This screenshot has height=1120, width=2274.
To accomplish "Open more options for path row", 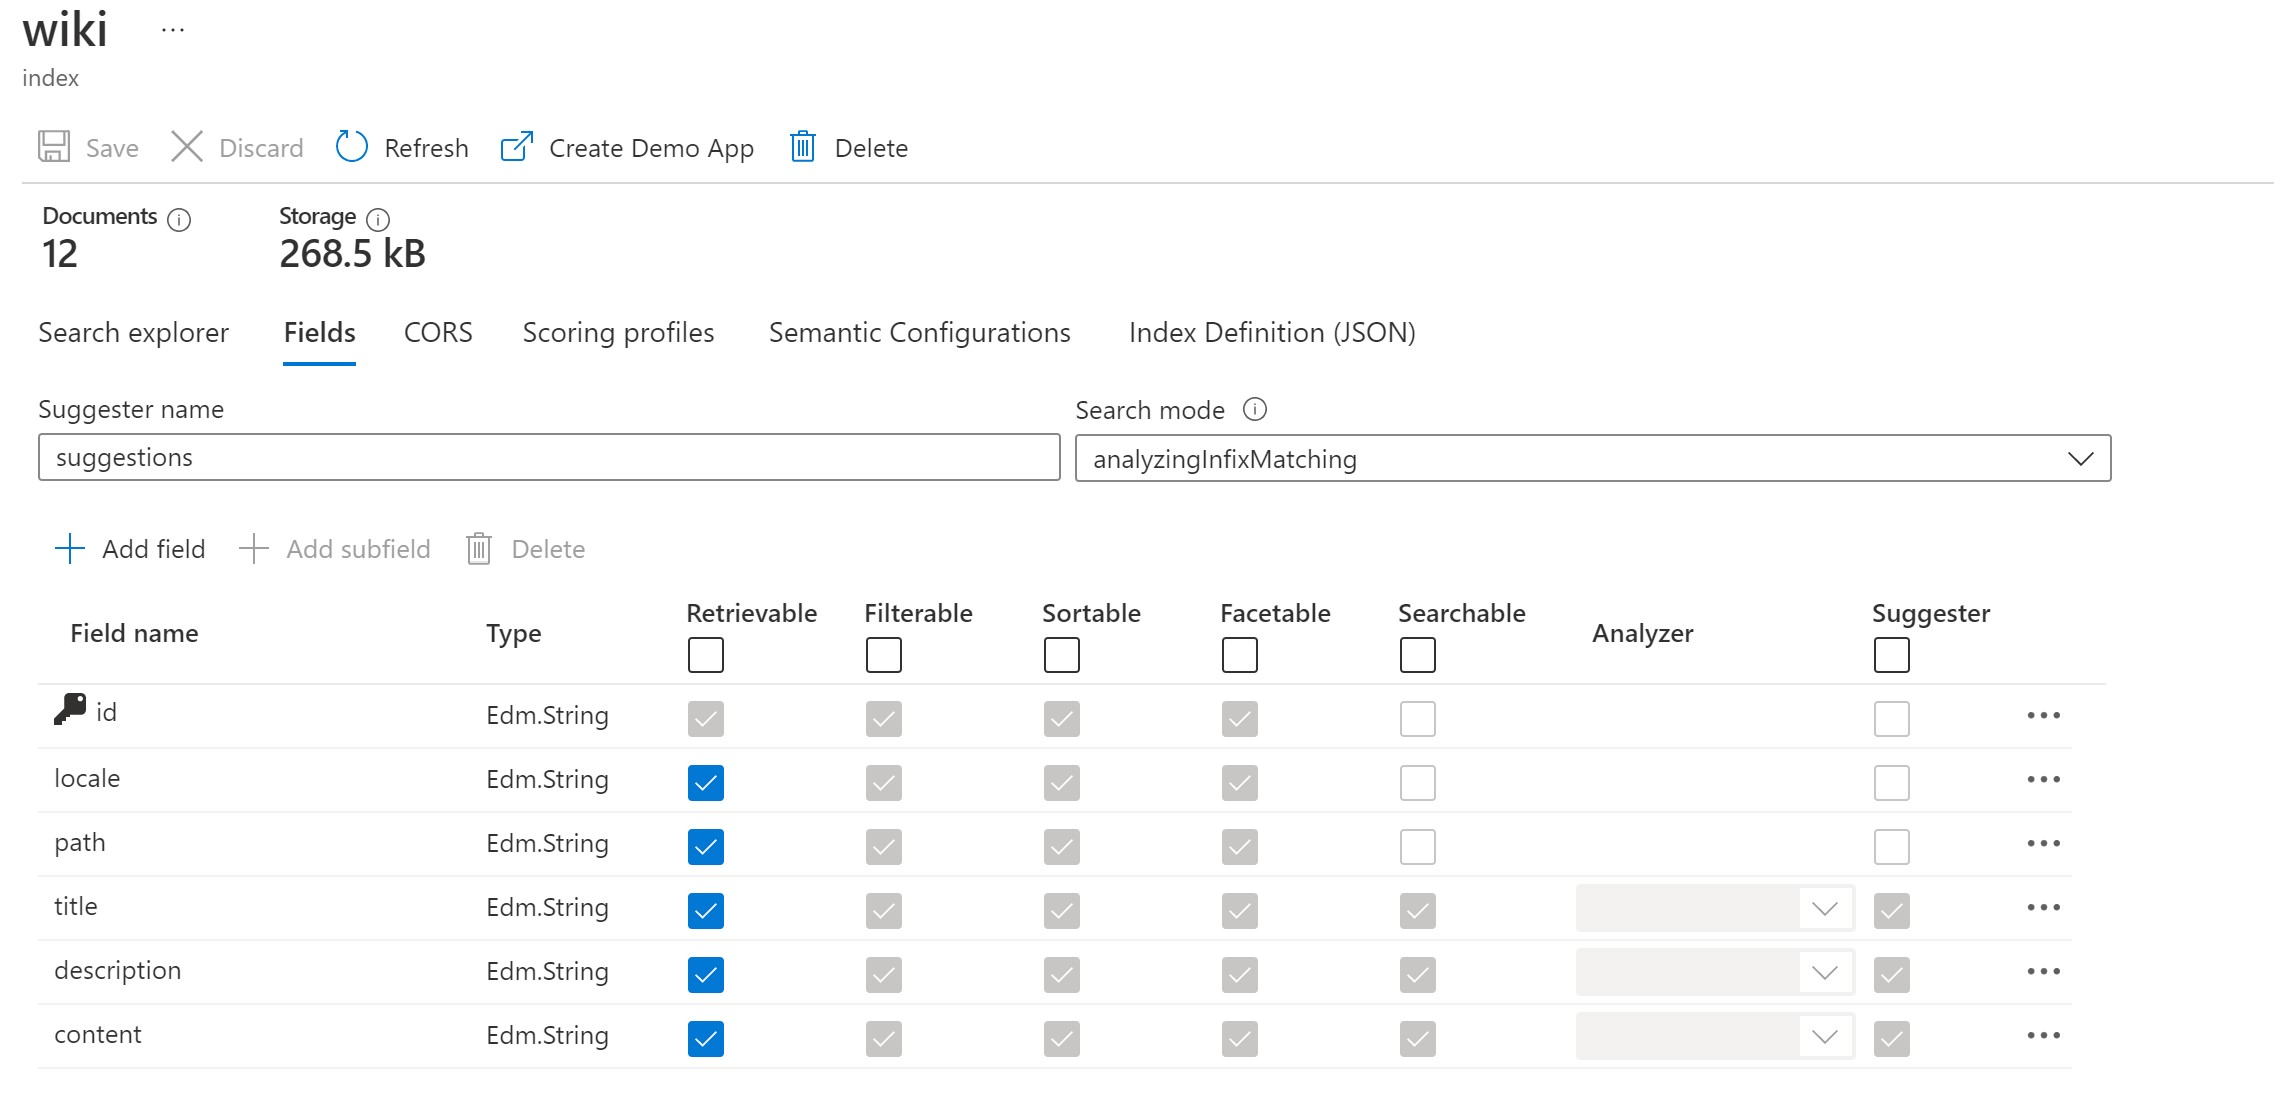I will point(2044,843).
